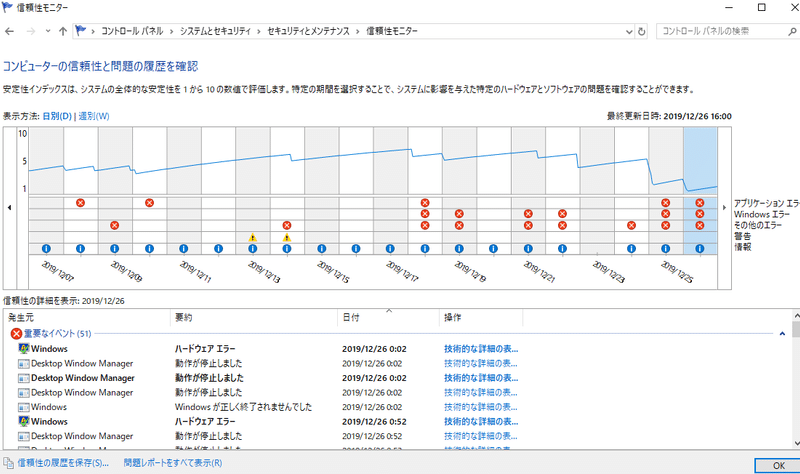Collapse the 重要なイベント group with its chevron

pyautogui.click(x=782, y=334)
